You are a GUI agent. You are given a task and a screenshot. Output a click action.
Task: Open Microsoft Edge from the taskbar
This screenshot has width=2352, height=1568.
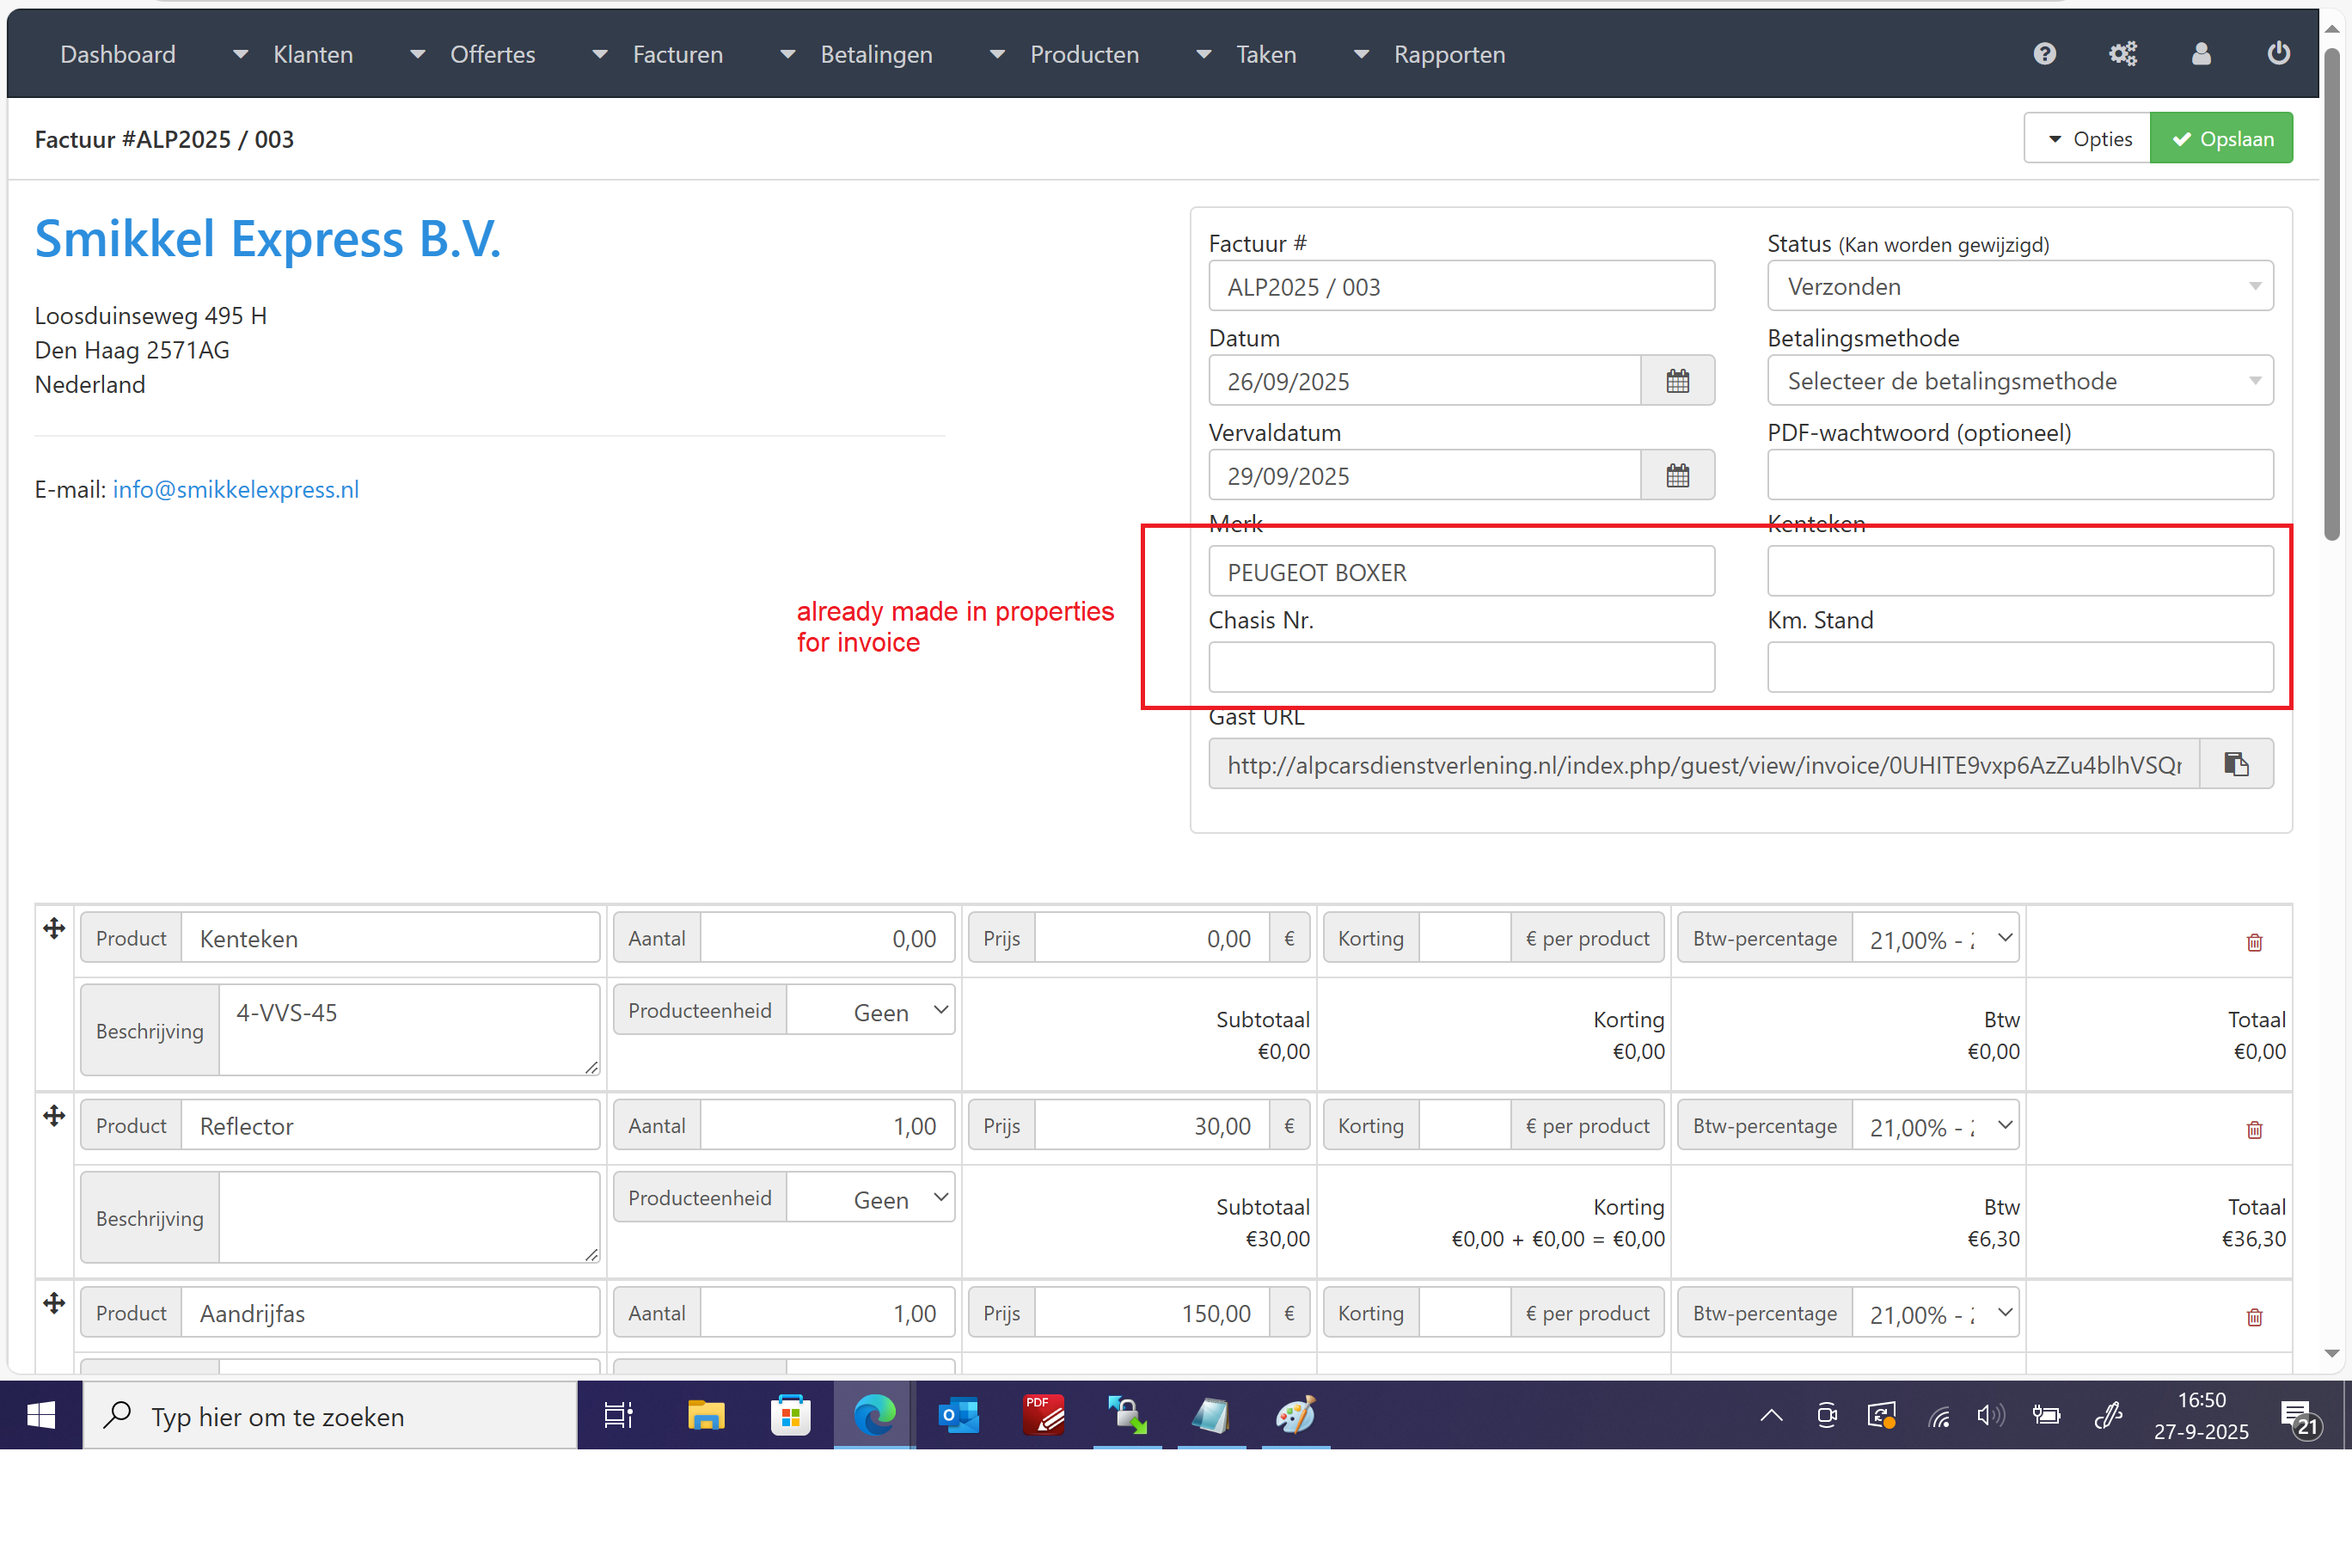(873, 1416)
